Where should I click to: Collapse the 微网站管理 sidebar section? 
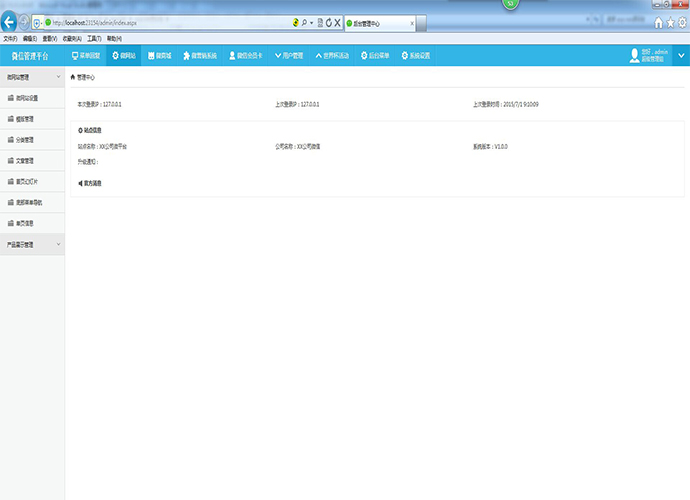pyautogui.click(x=58, y=76)
